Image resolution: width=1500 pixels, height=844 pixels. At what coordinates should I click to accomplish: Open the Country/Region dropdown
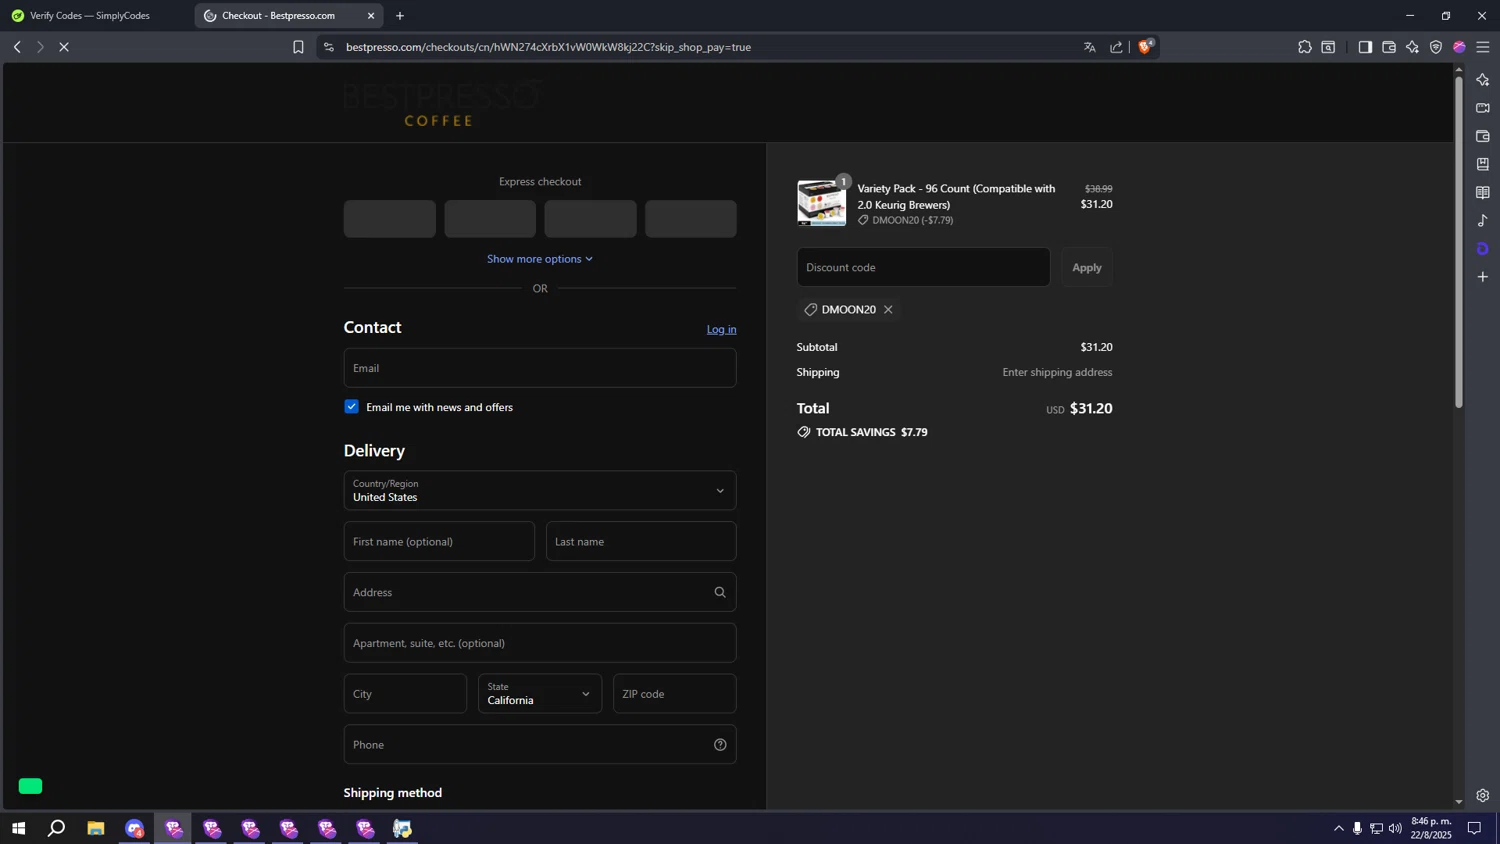point(540,490)
